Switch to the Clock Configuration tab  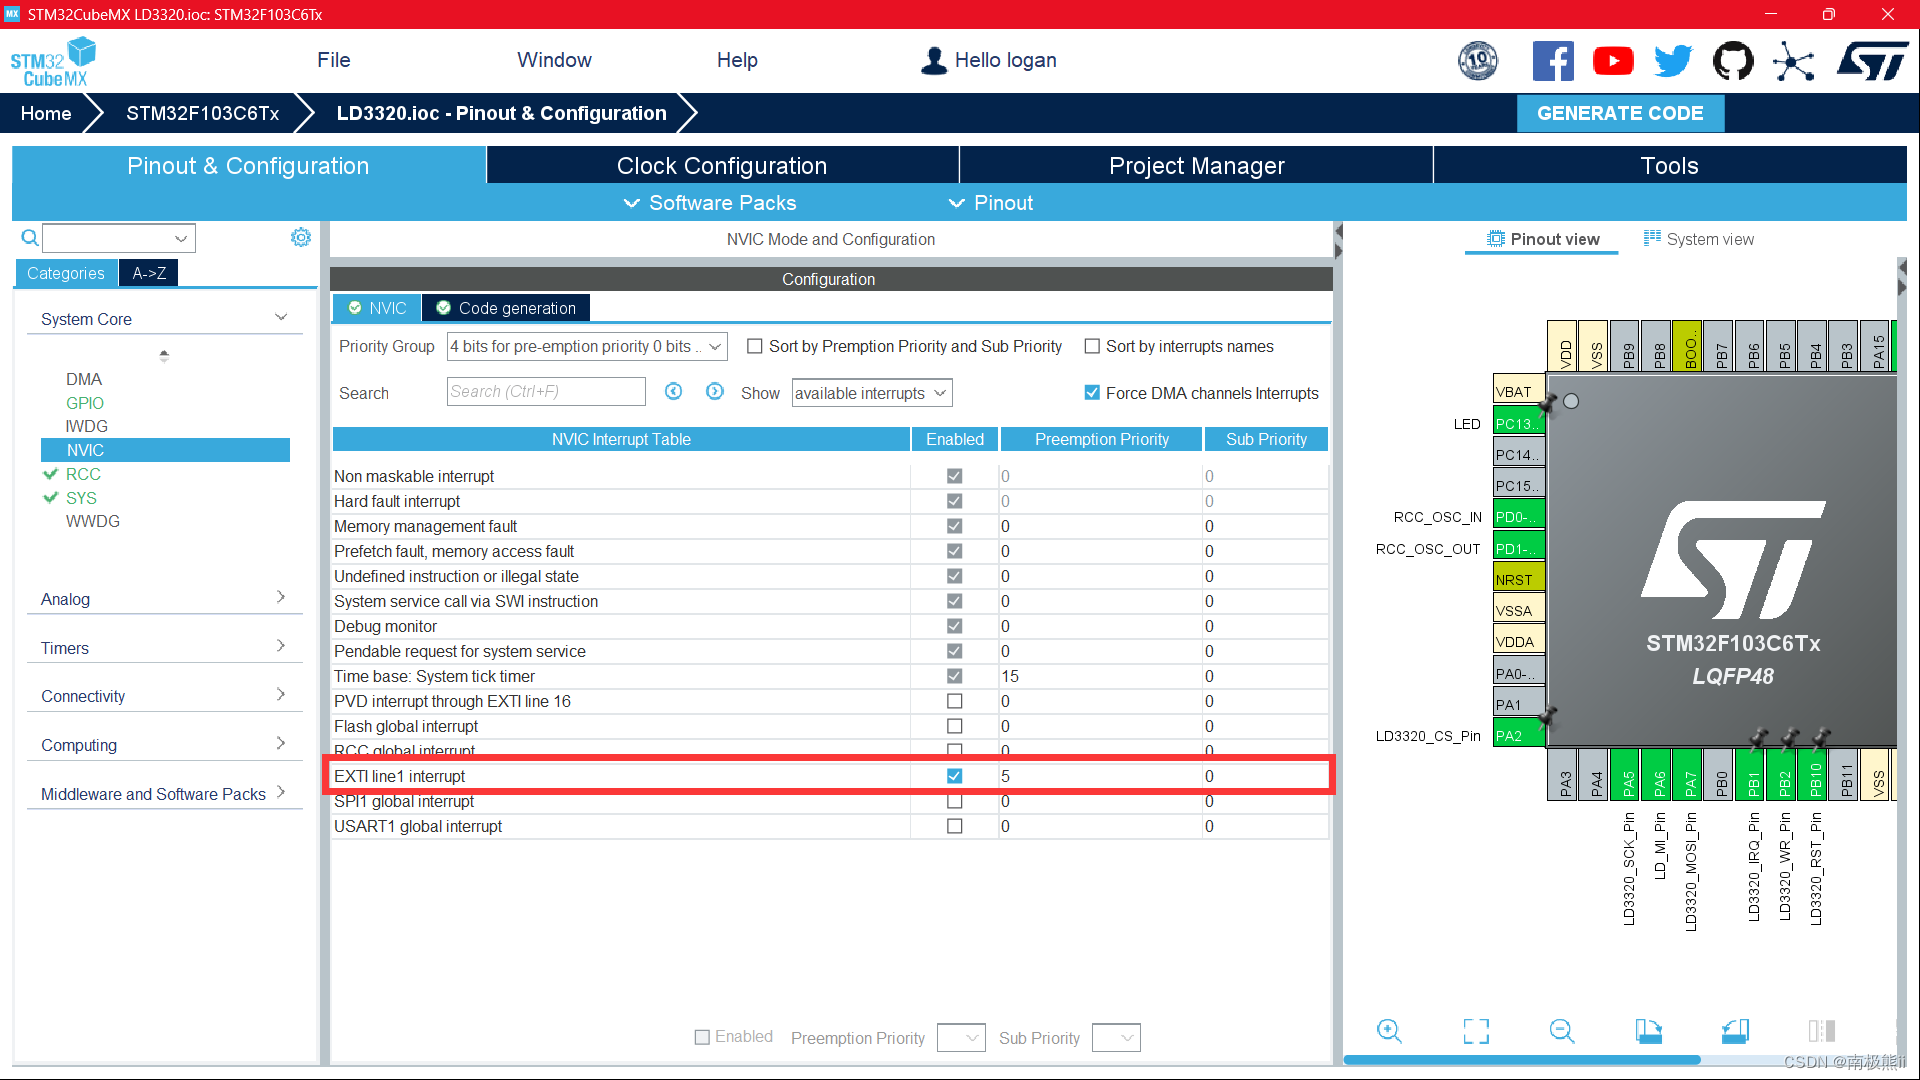(x=721, y=166)
